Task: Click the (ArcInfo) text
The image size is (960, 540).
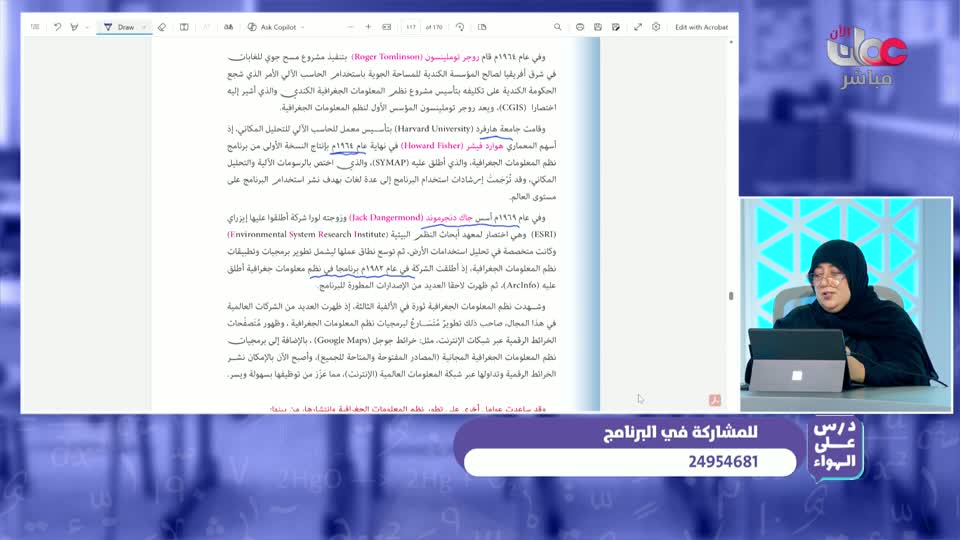Action: pos(520,285)
